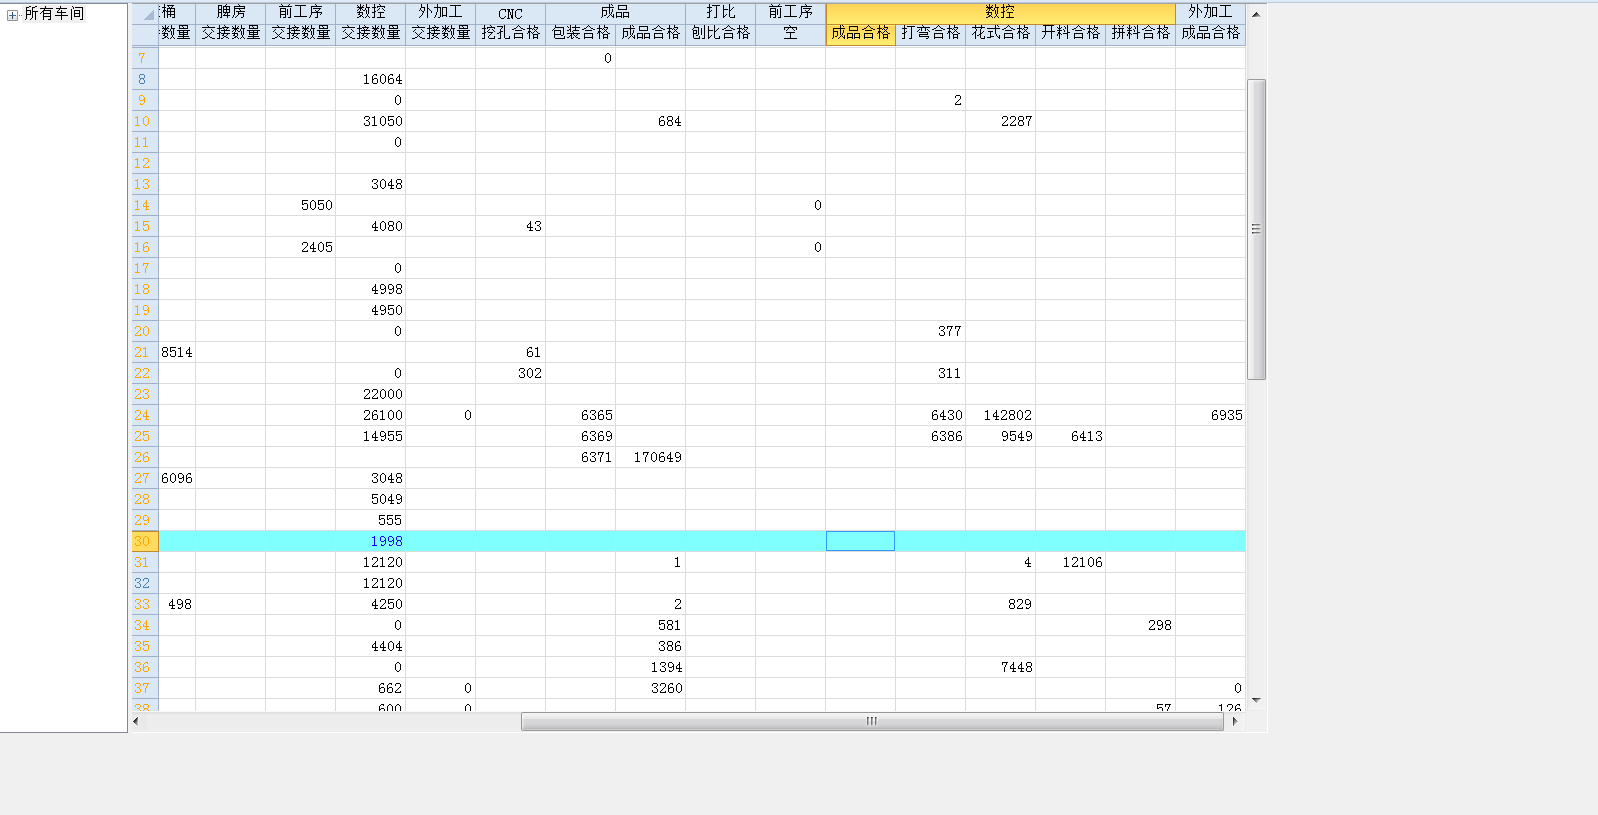Viewport: 1598px width, 815px height.
Task: Click the CNC 挖孔合格 column header
Action: click(510, 33)
